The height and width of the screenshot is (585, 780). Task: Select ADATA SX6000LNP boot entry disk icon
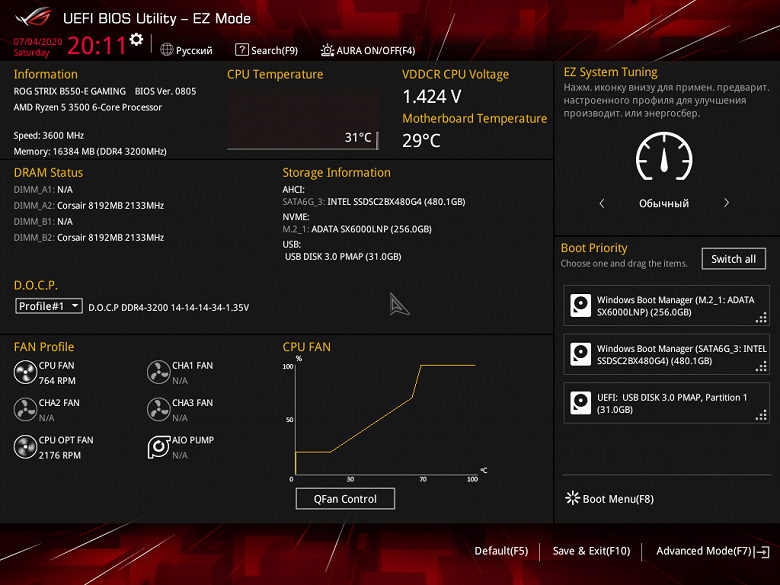point(581,305)
